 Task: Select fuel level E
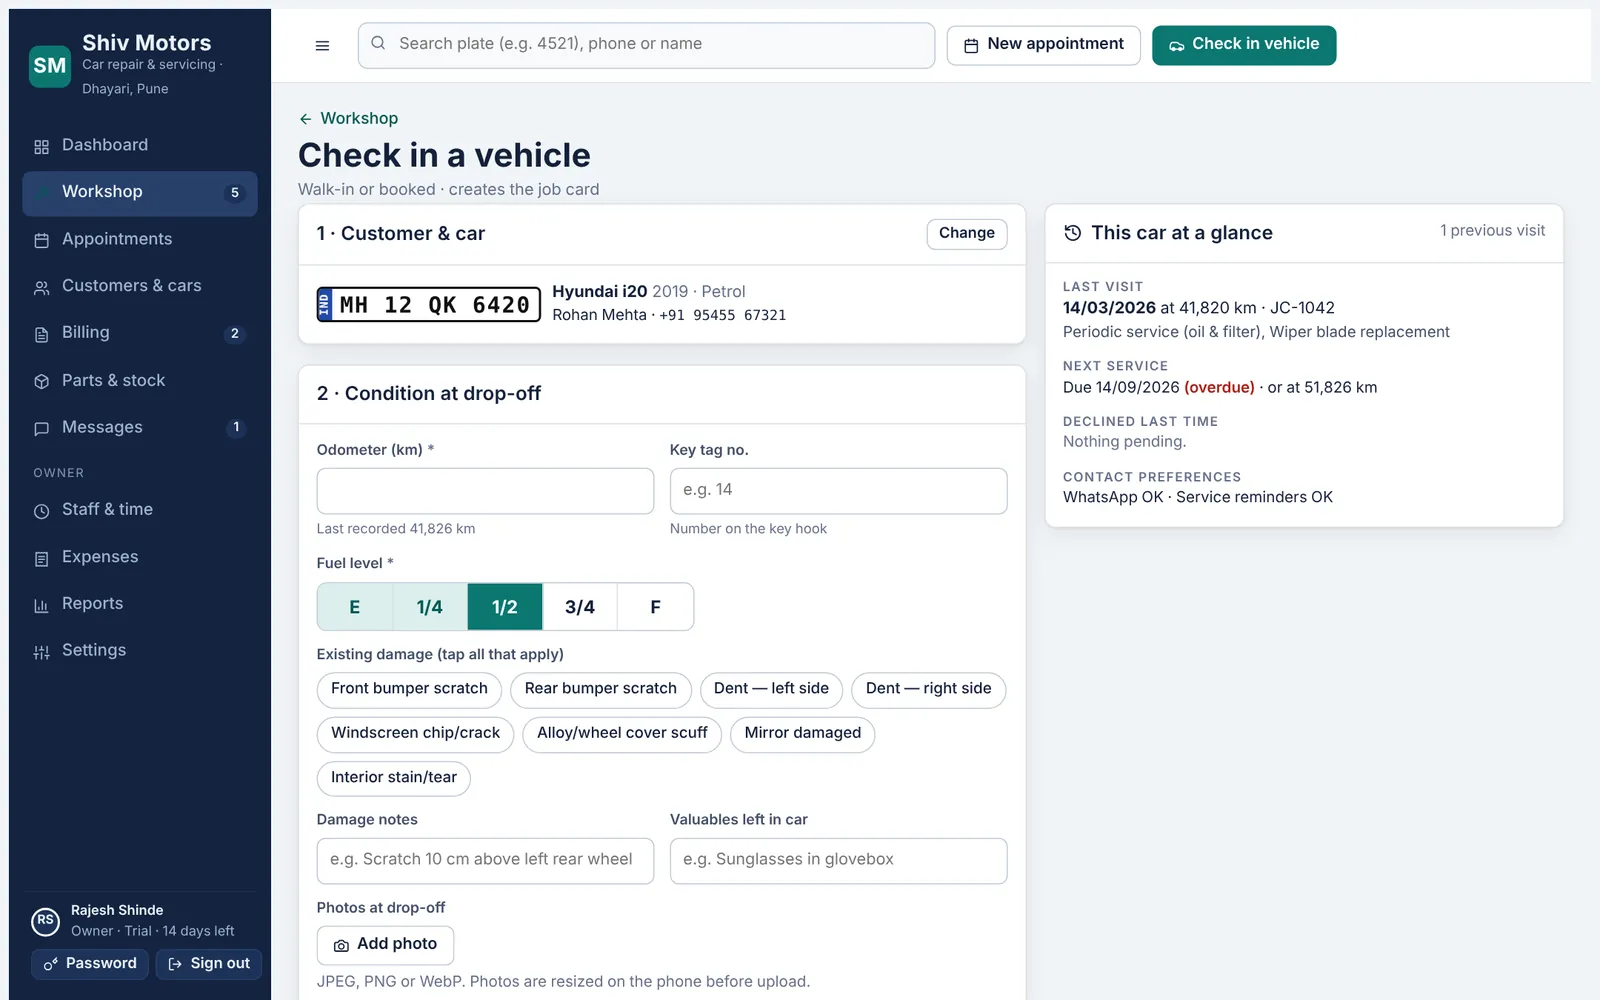354,607
